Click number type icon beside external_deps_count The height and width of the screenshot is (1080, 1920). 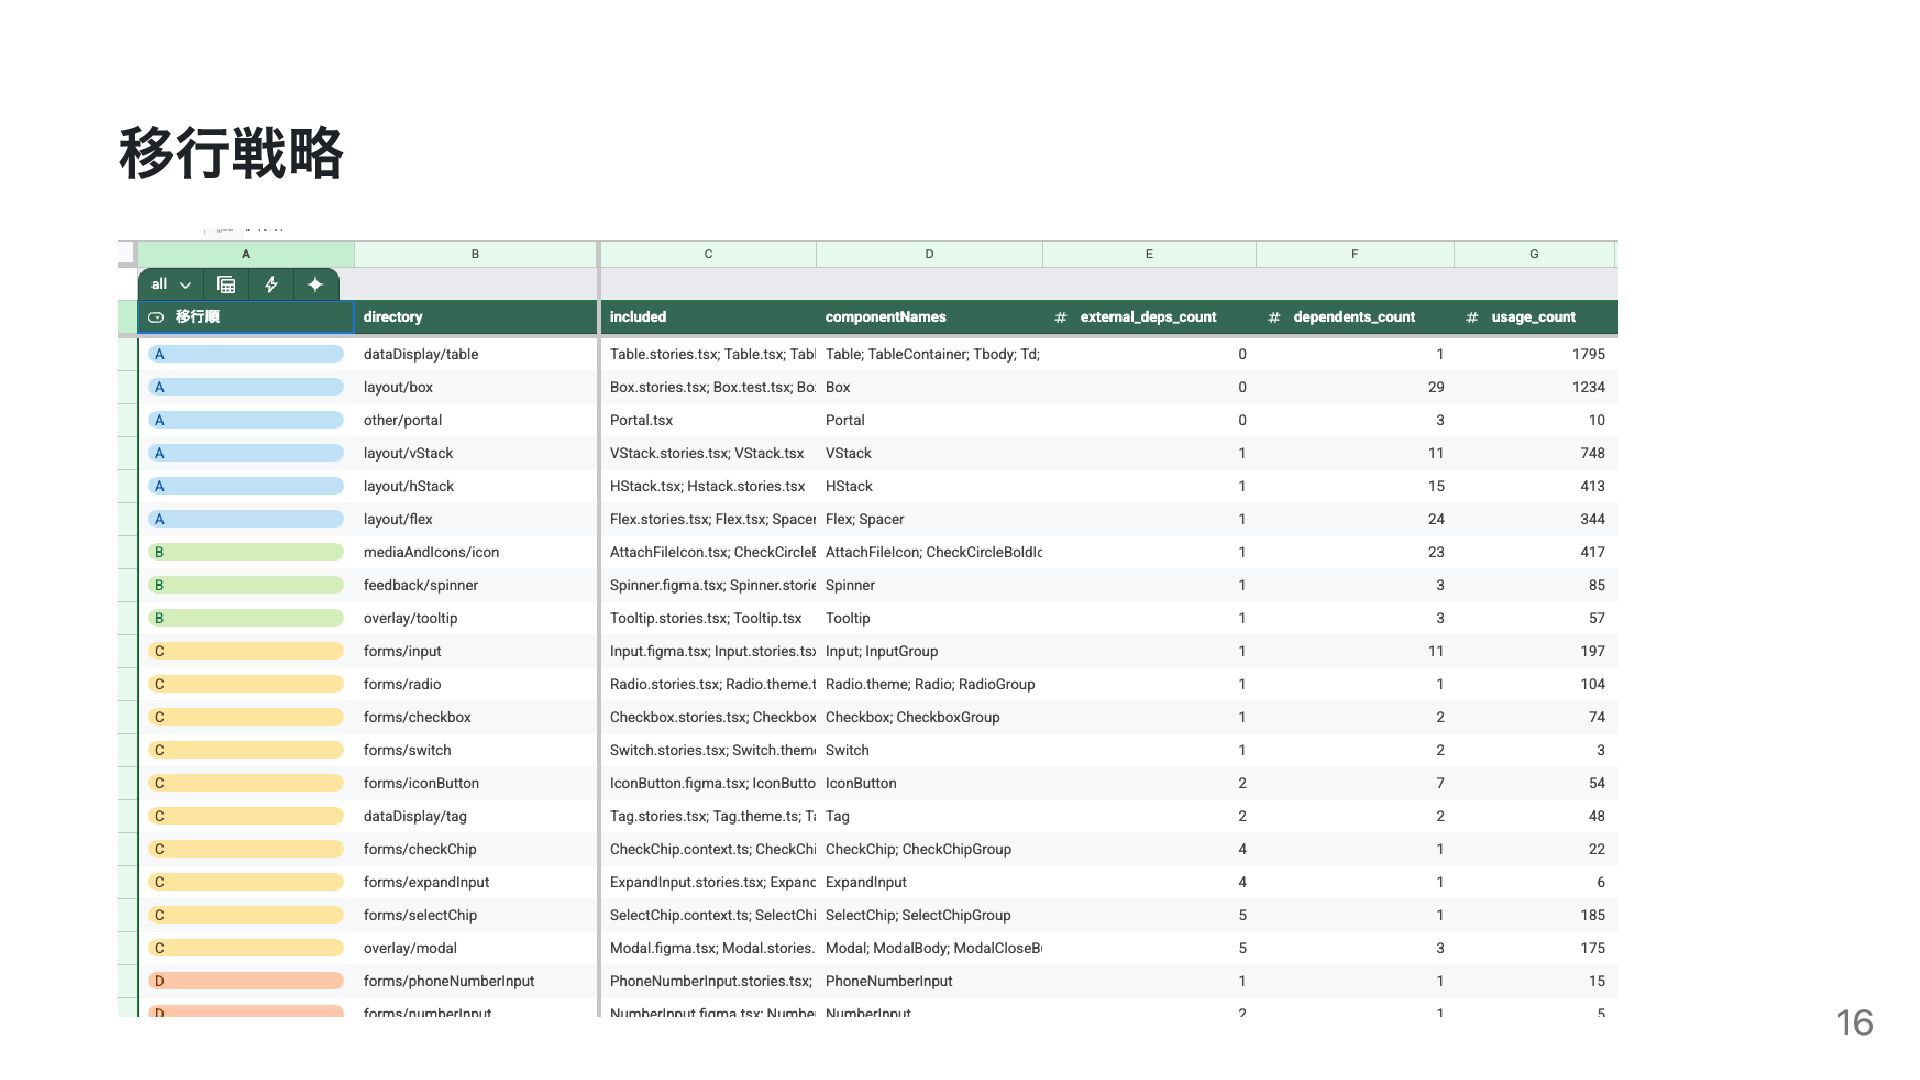pos(1060,317)
